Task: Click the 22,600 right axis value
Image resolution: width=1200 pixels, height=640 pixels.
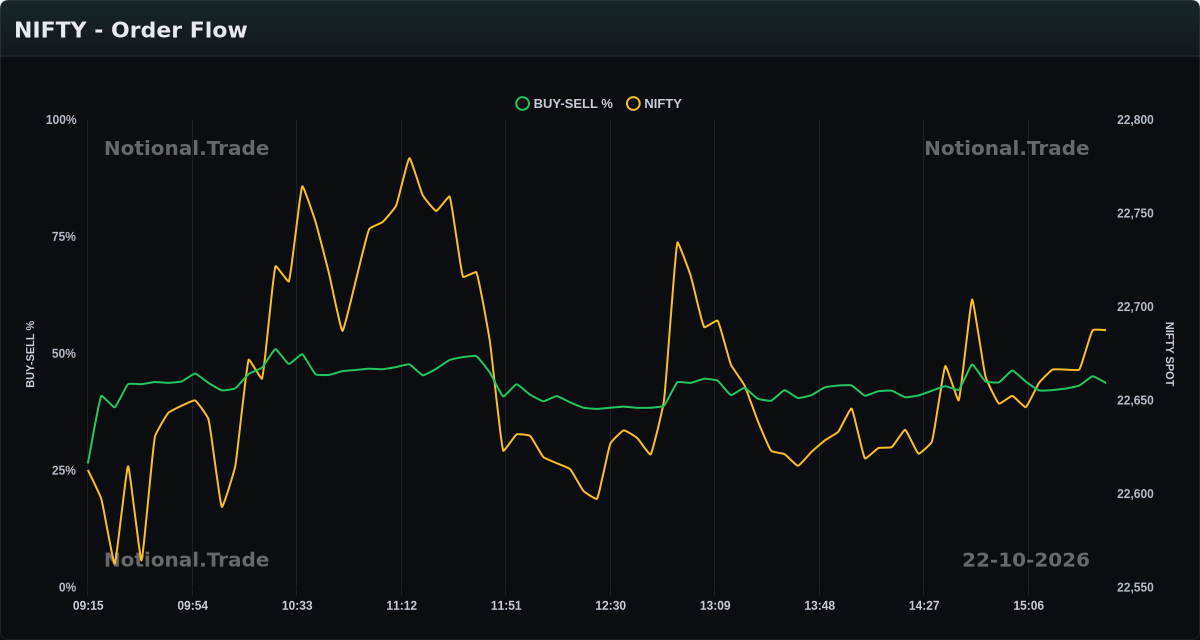Action: [x=1135, y=494]
